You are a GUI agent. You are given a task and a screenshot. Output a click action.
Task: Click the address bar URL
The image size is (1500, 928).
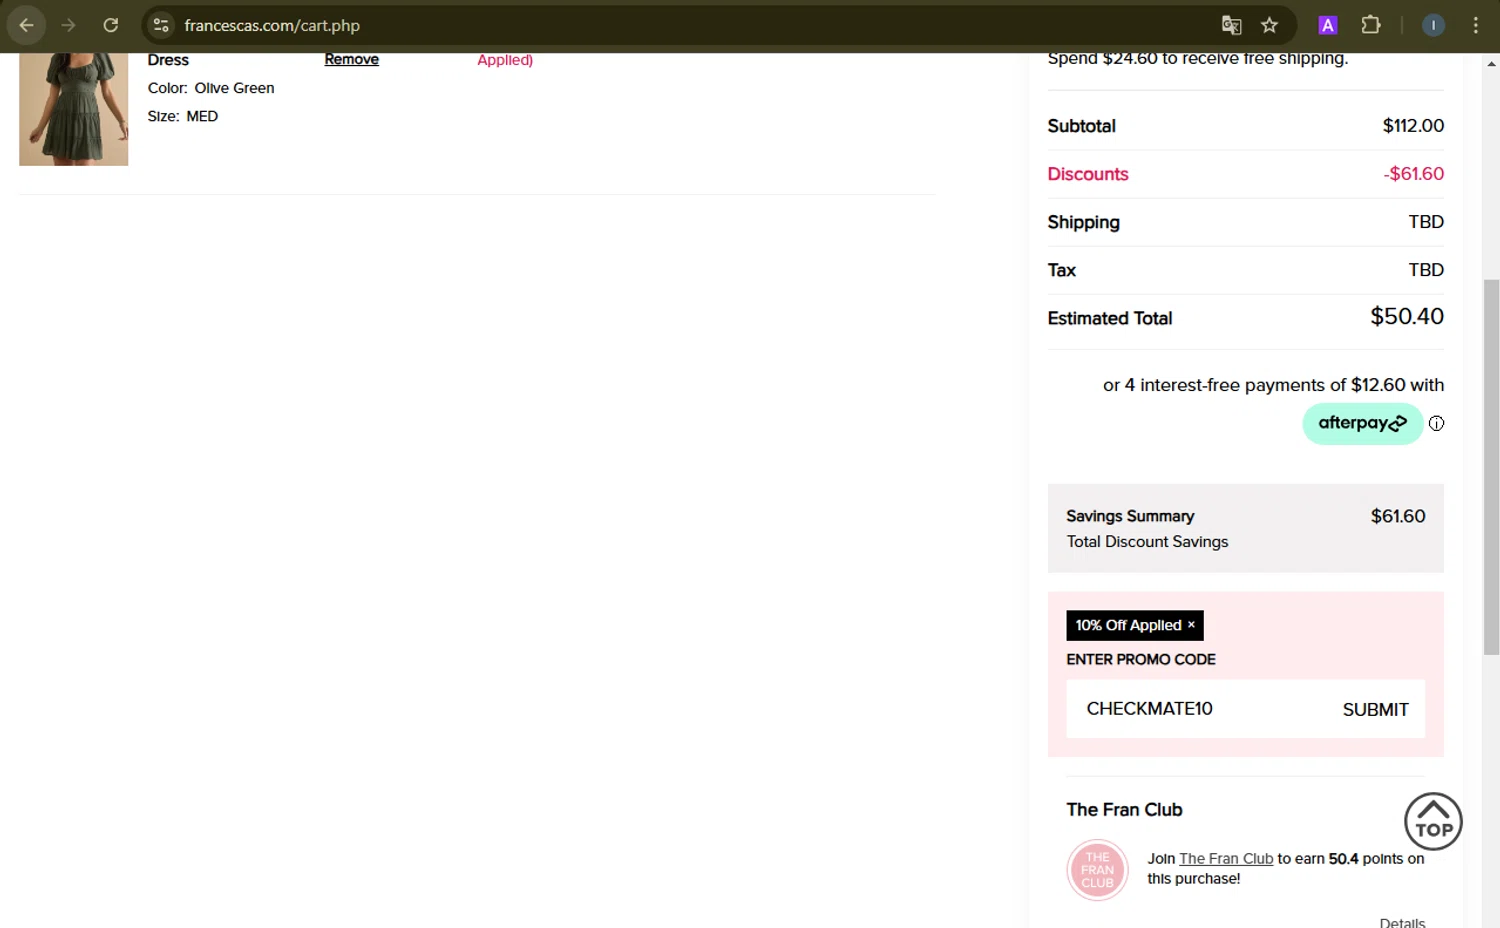[272, 25]
